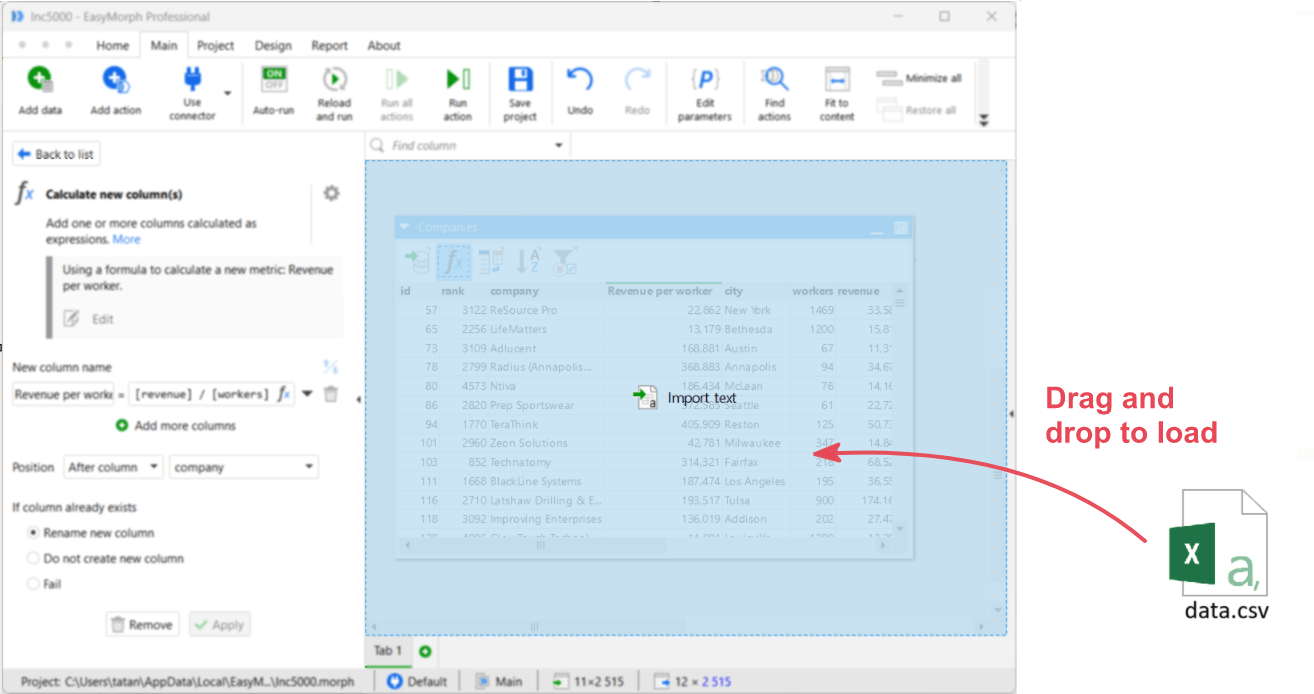Image resolution: width=1314 pixels, height=694 pixels.
Task: Select Rename new column option
Action: 91,533
